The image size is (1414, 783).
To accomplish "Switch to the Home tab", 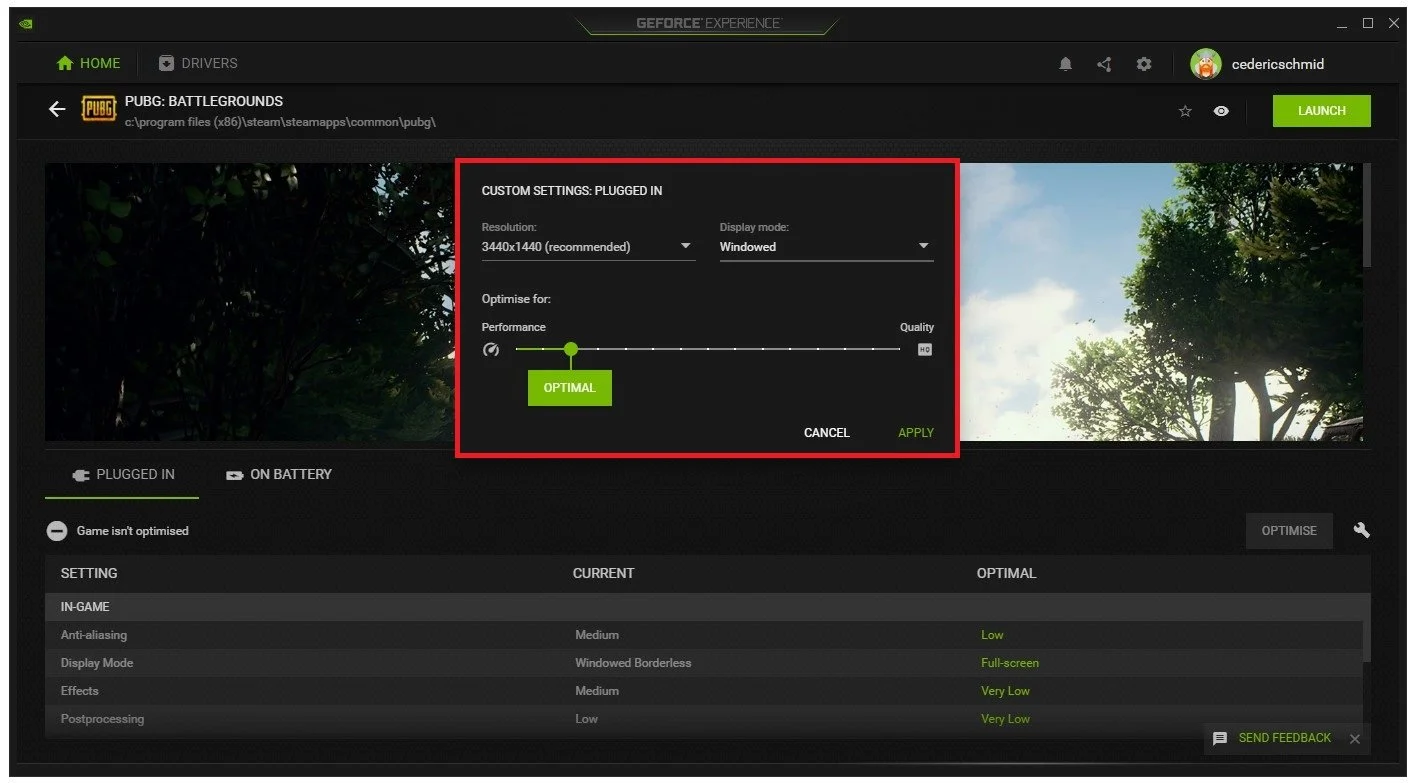I will click(89, 63).
